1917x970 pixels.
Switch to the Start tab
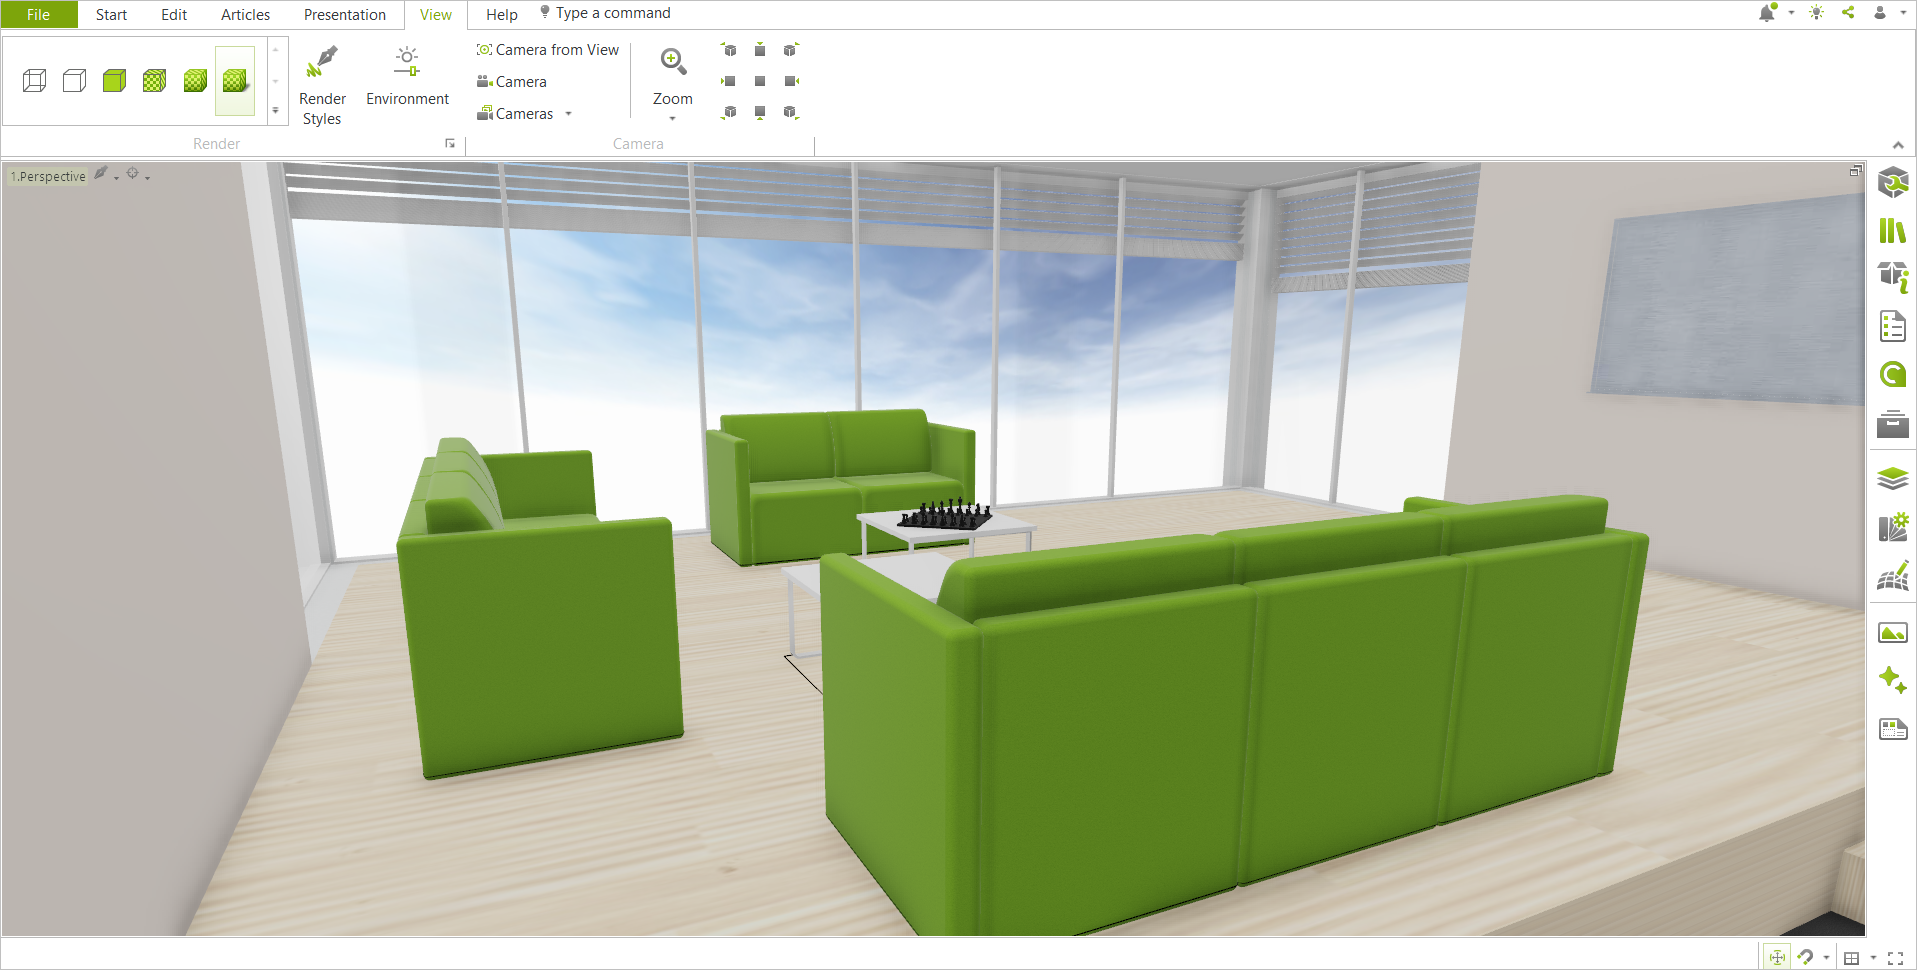111,14
